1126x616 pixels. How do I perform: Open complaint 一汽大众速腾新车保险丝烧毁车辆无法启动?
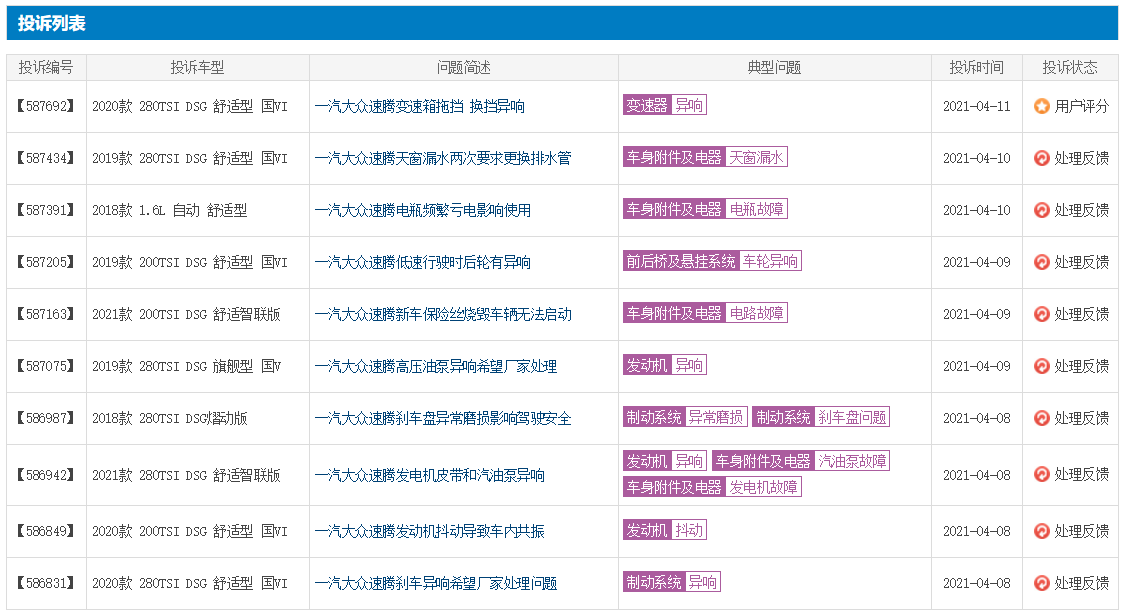tap(443, 314)
